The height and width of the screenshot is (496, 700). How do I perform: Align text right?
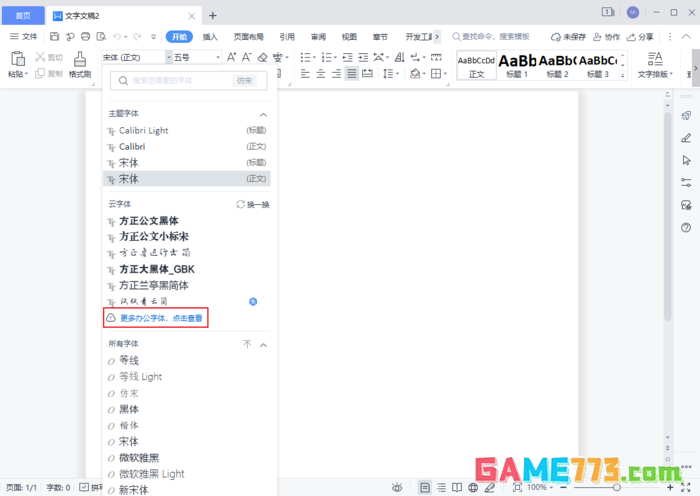[336, 74]
